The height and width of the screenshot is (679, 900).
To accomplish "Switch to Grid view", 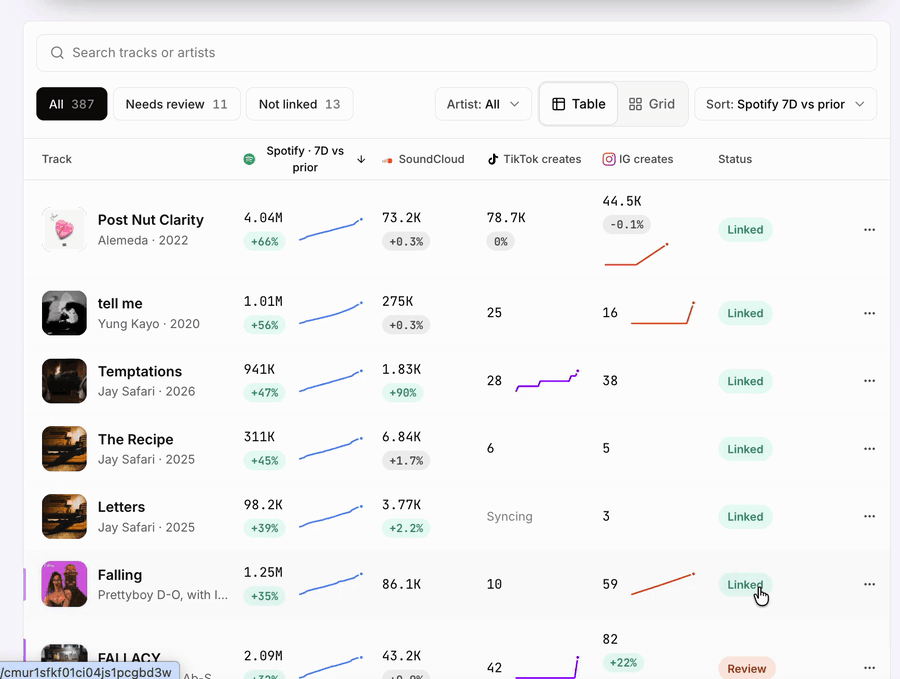I will [x=651, y=104].
